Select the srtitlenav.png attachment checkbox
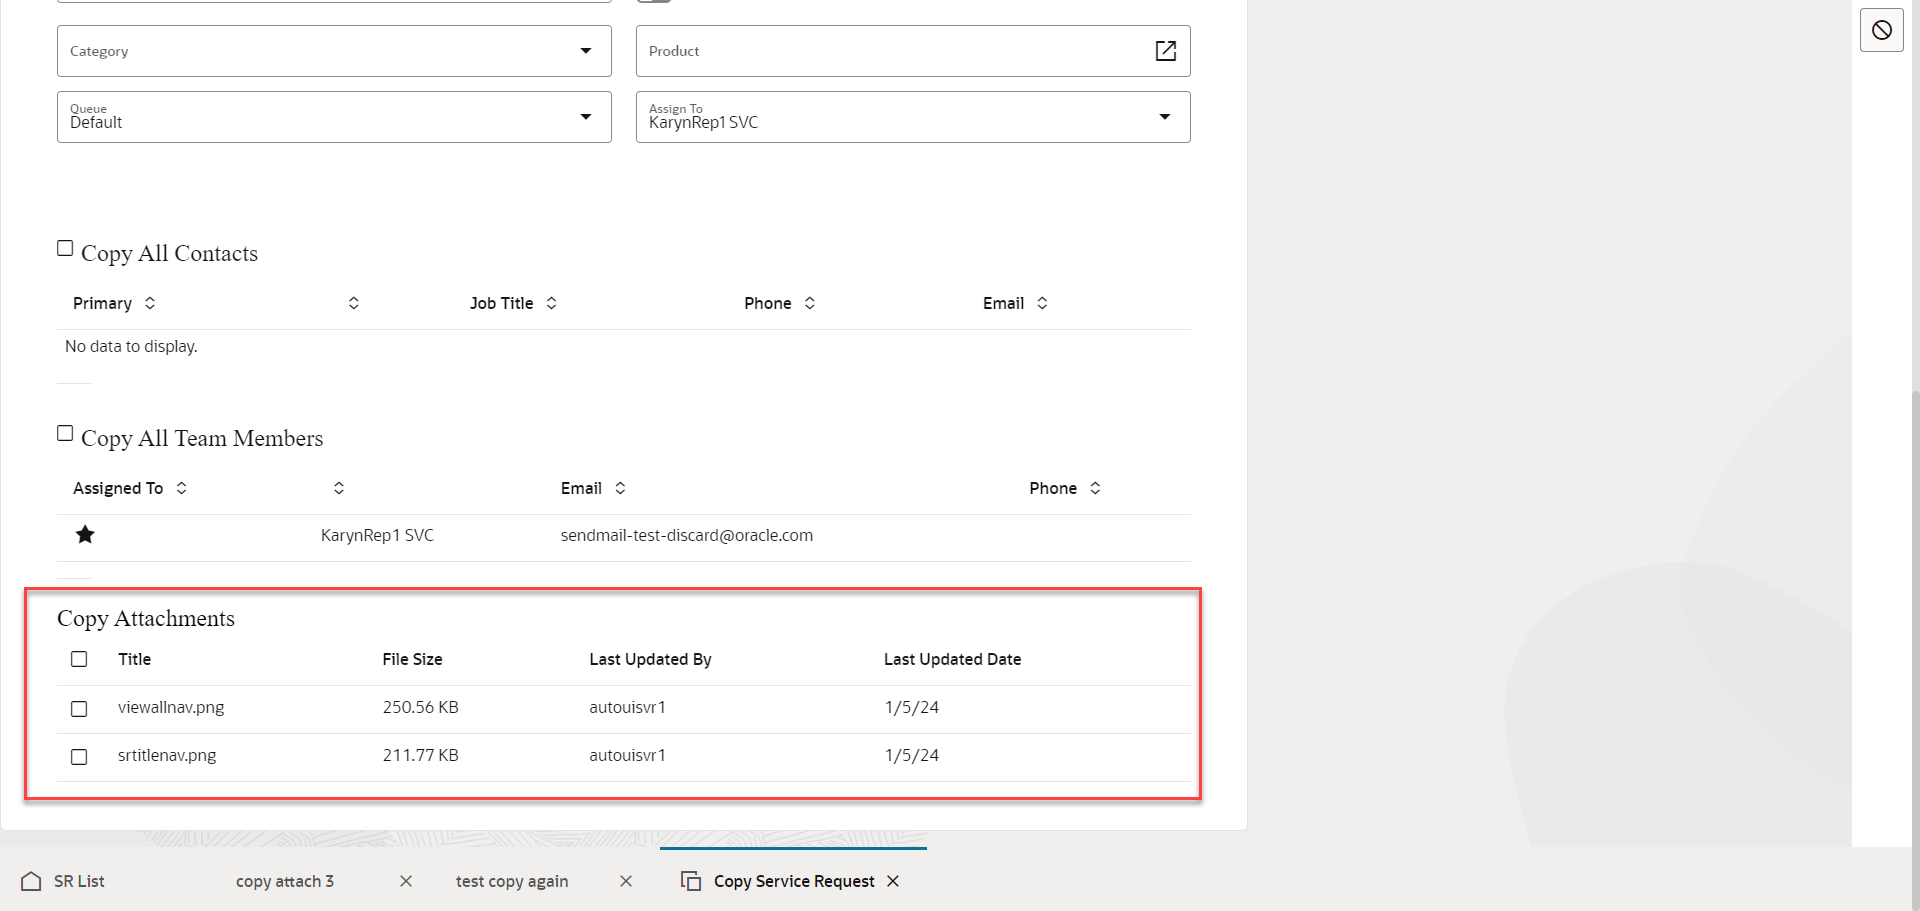1920x911 pixels. point(79,756)
